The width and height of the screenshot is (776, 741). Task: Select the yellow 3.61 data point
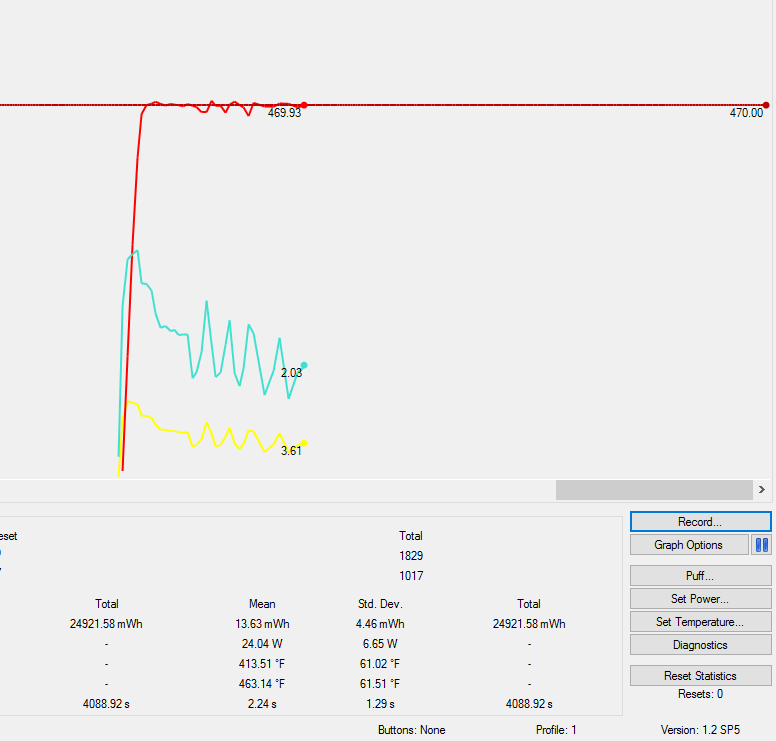pyautogui.click(x=304, y=443)
